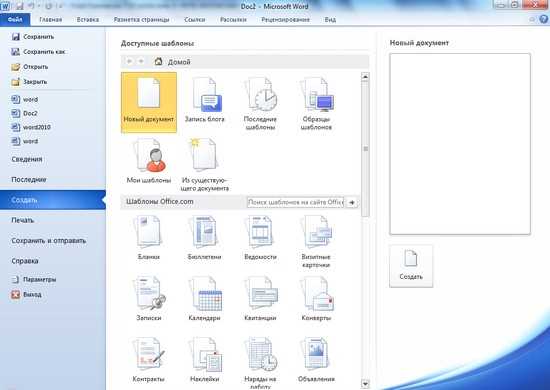Switch to the Файл tab

point(15,20)
